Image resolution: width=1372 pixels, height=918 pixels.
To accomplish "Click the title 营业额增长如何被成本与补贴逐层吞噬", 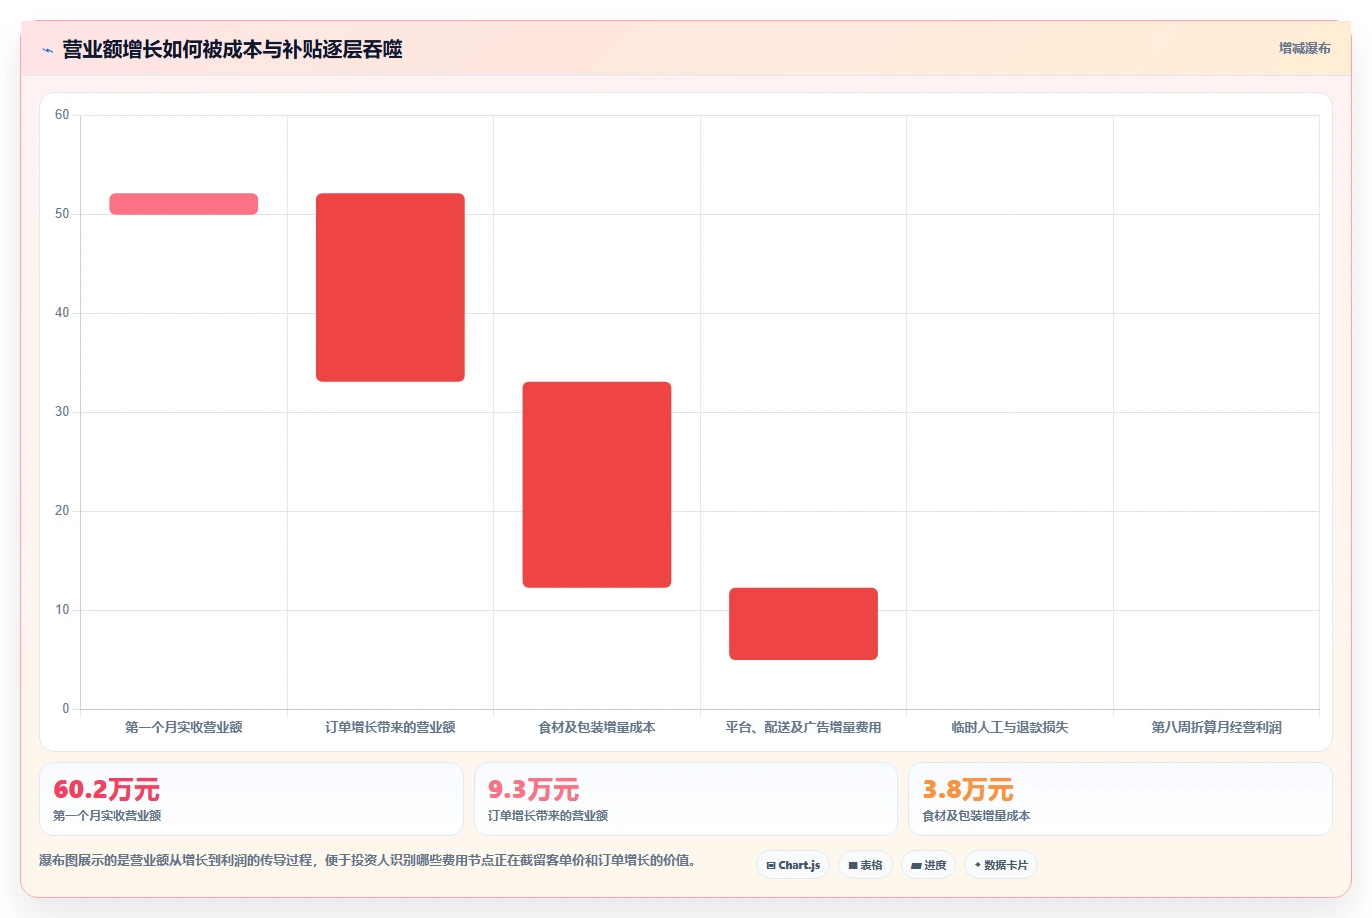I will [232, 49].
